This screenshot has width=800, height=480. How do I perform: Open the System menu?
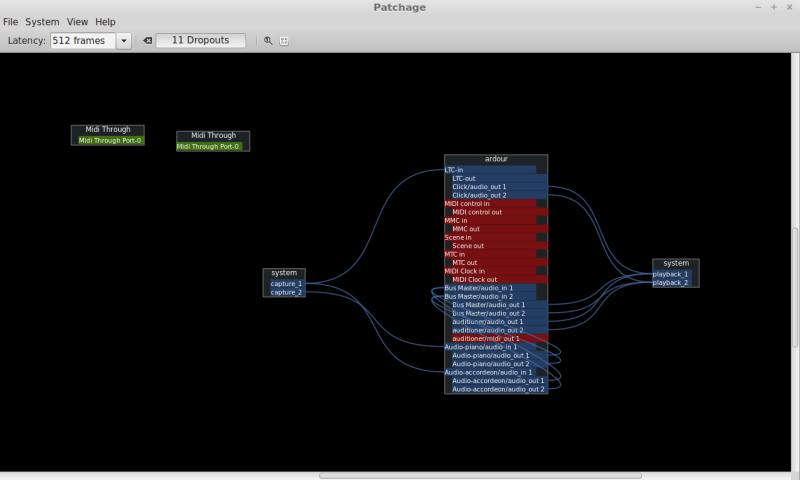(x=42, y=22)
